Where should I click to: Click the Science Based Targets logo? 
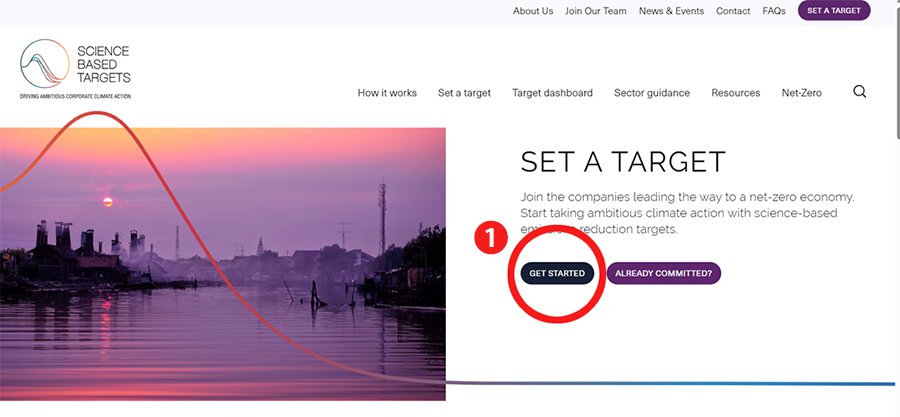[x=76, y=69]
